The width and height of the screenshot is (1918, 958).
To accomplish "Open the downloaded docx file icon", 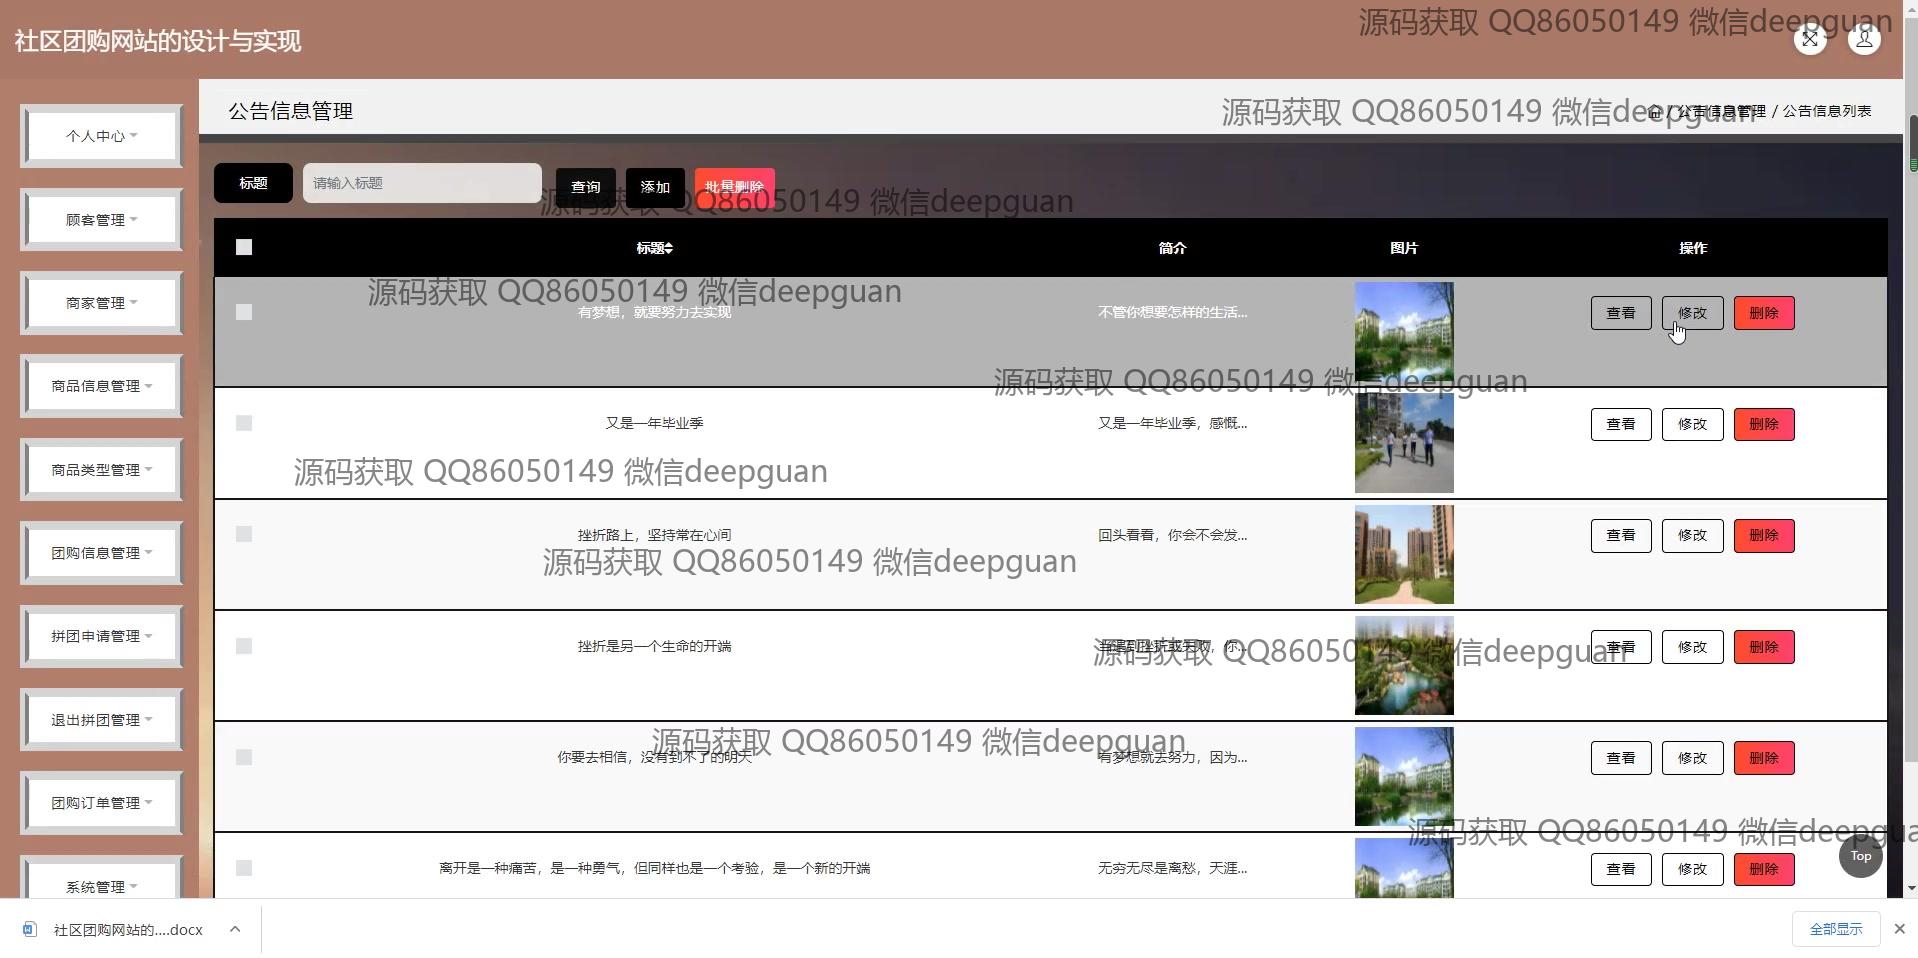I will click(x=30, y=929).
